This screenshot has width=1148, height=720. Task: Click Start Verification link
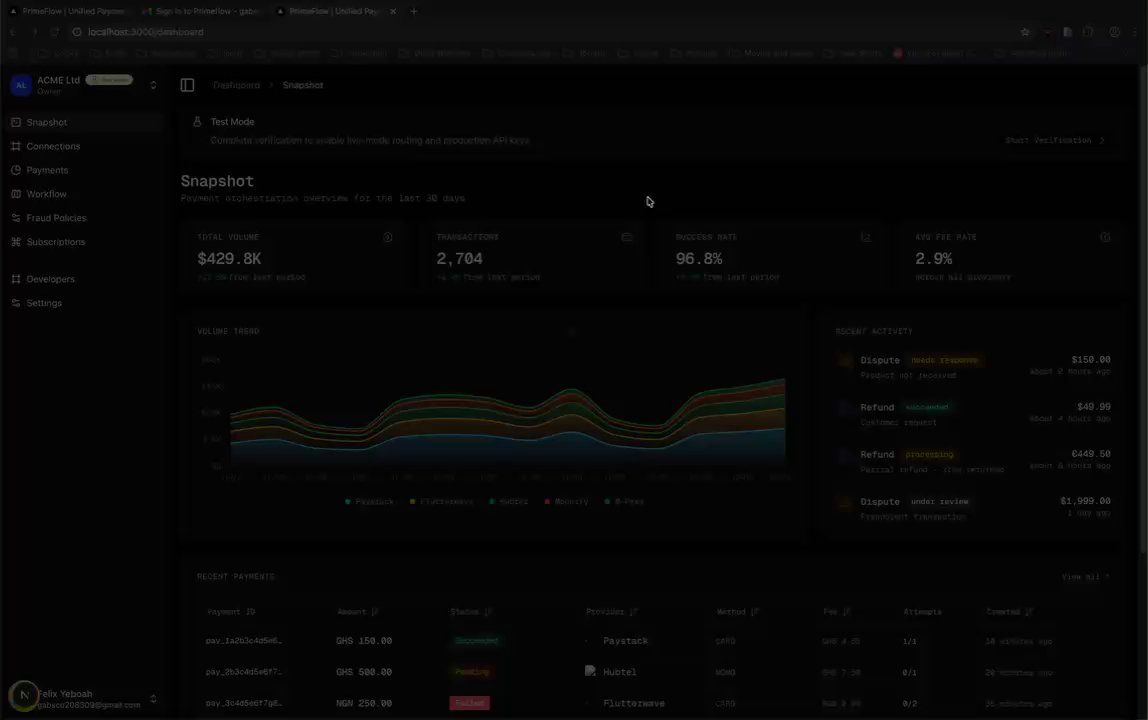click(x=1055, y=140)
